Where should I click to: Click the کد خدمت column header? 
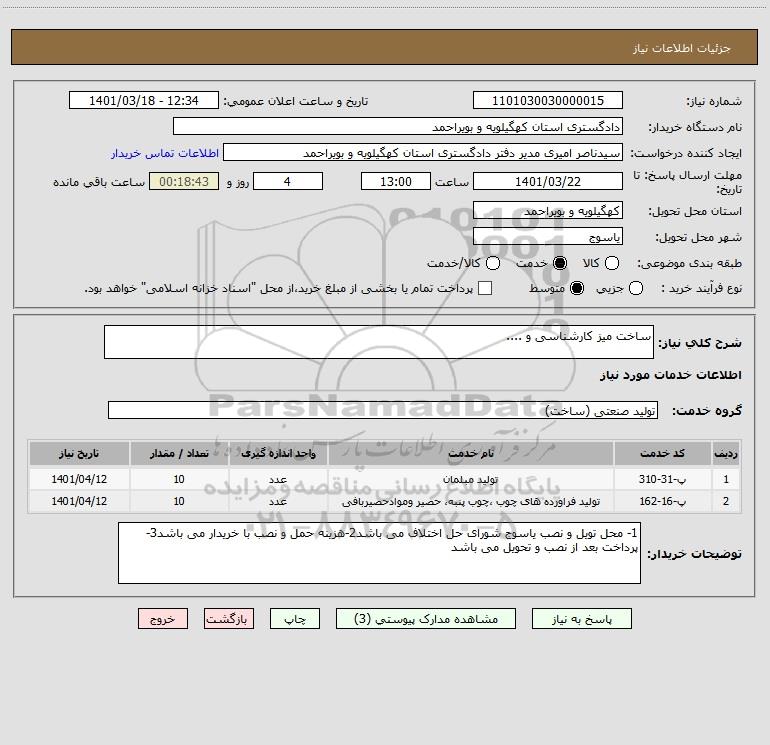[662, 453]
